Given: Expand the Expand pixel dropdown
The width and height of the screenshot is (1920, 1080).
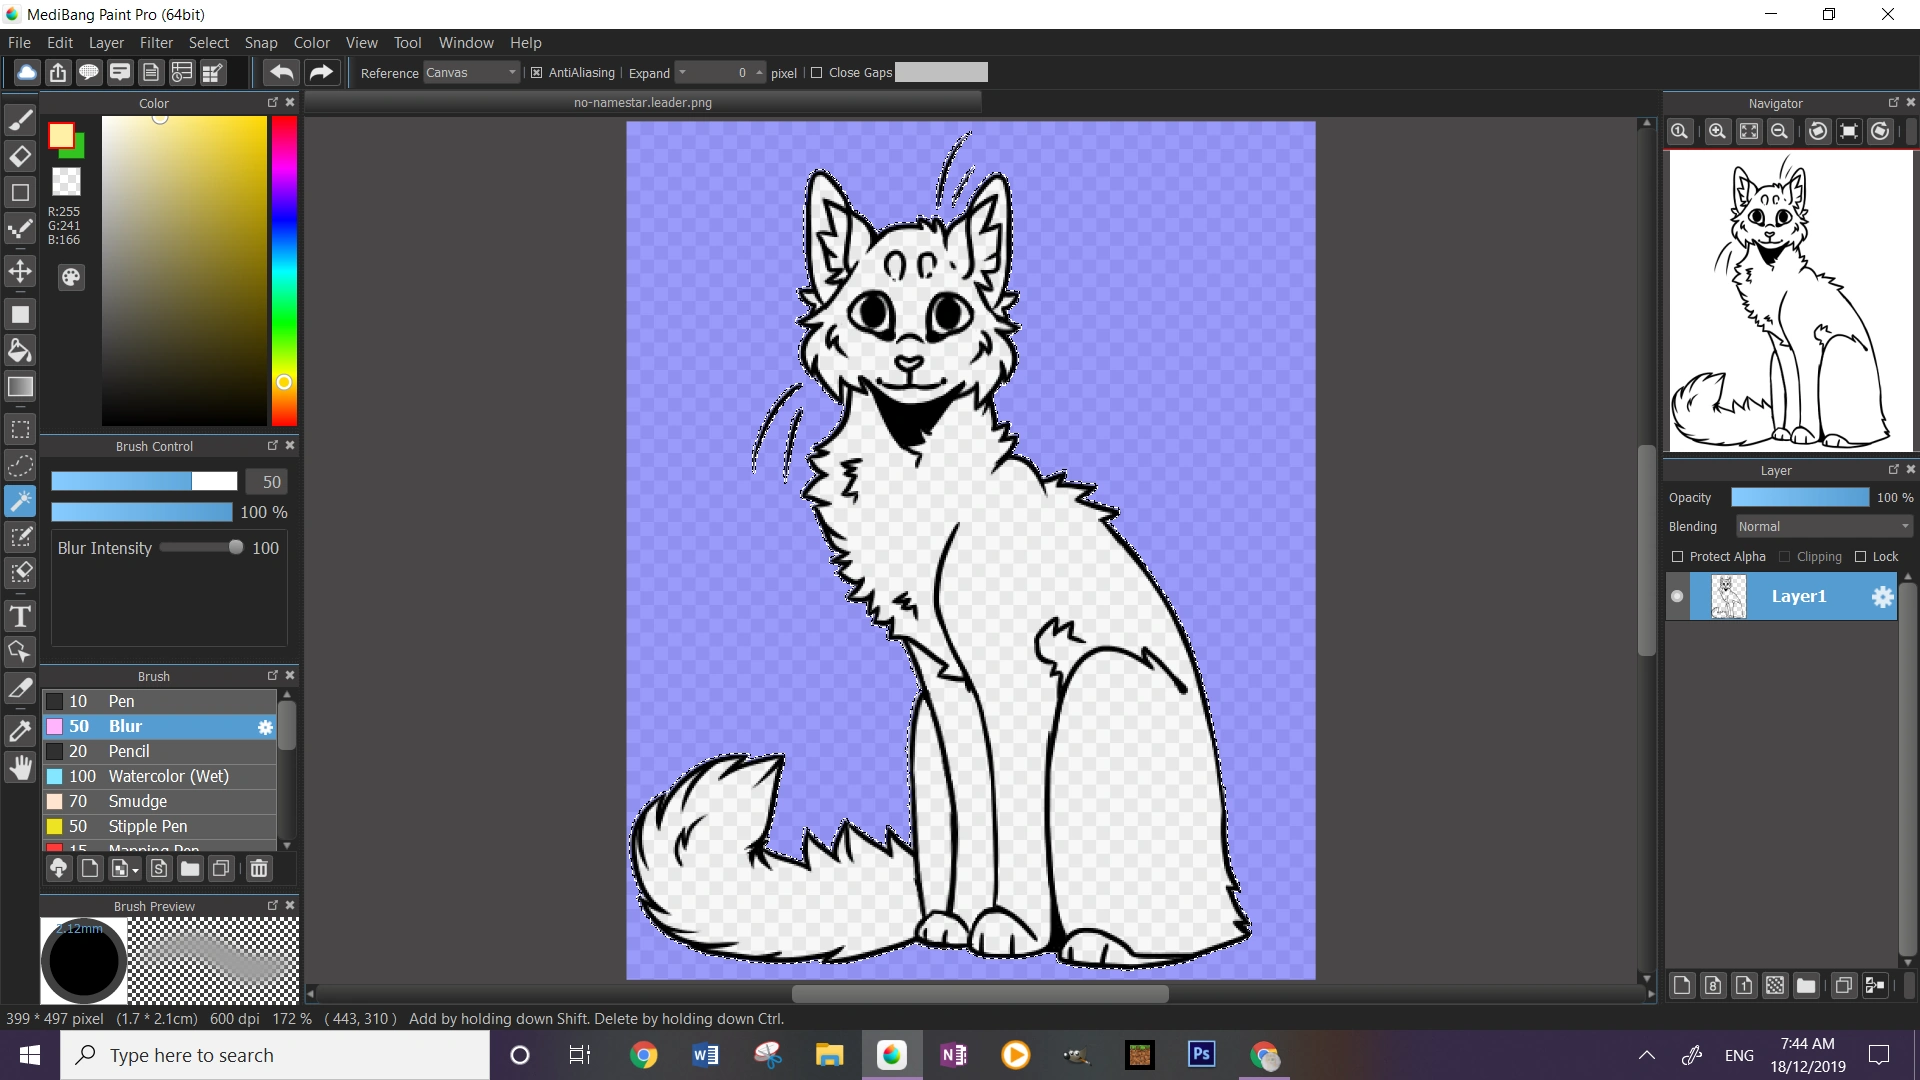Looking at the screenshot, I should (x=683, y=73).
